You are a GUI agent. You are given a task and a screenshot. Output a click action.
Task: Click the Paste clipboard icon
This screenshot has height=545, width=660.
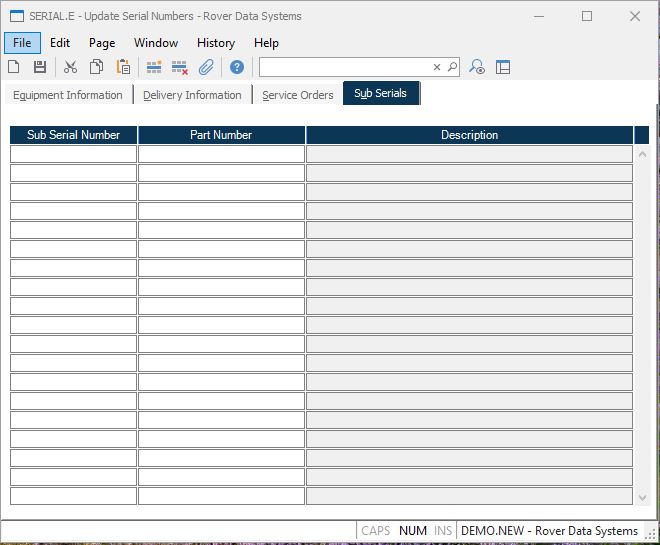pos(123,67)
